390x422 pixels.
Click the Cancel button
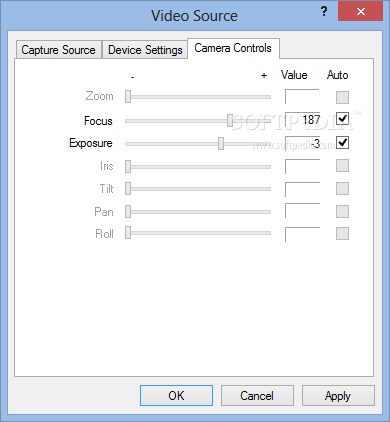[257, 396]
